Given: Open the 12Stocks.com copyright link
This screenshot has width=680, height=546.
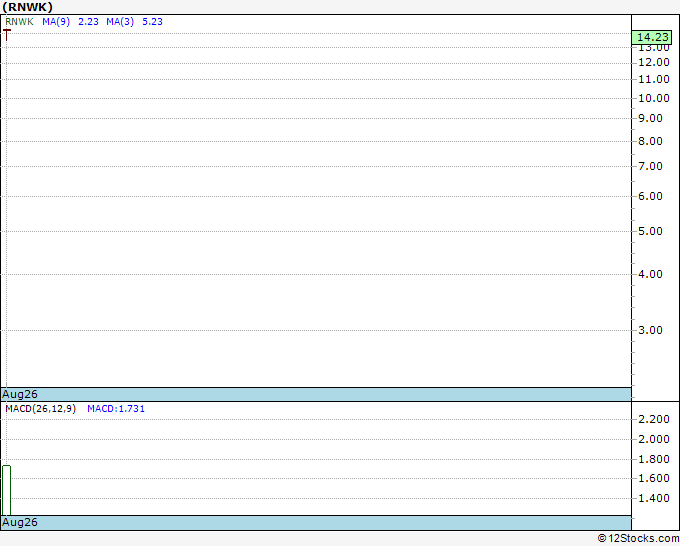Looking at the screenshot, I should pyautogui.click(x=638, y=539).
